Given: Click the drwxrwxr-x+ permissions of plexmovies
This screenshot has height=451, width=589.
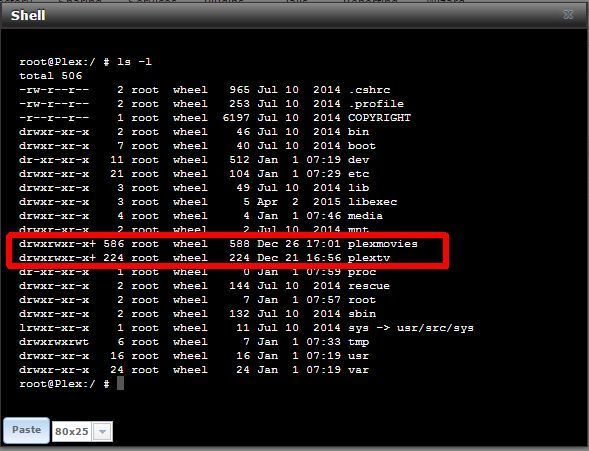Looking at the screenshot, I should (x=57, y=244).
